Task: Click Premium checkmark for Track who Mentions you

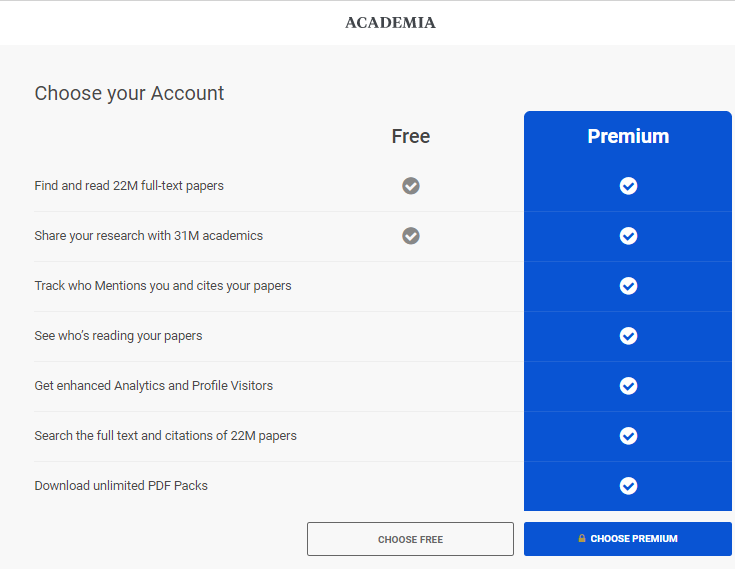Action: click(628, 286)
